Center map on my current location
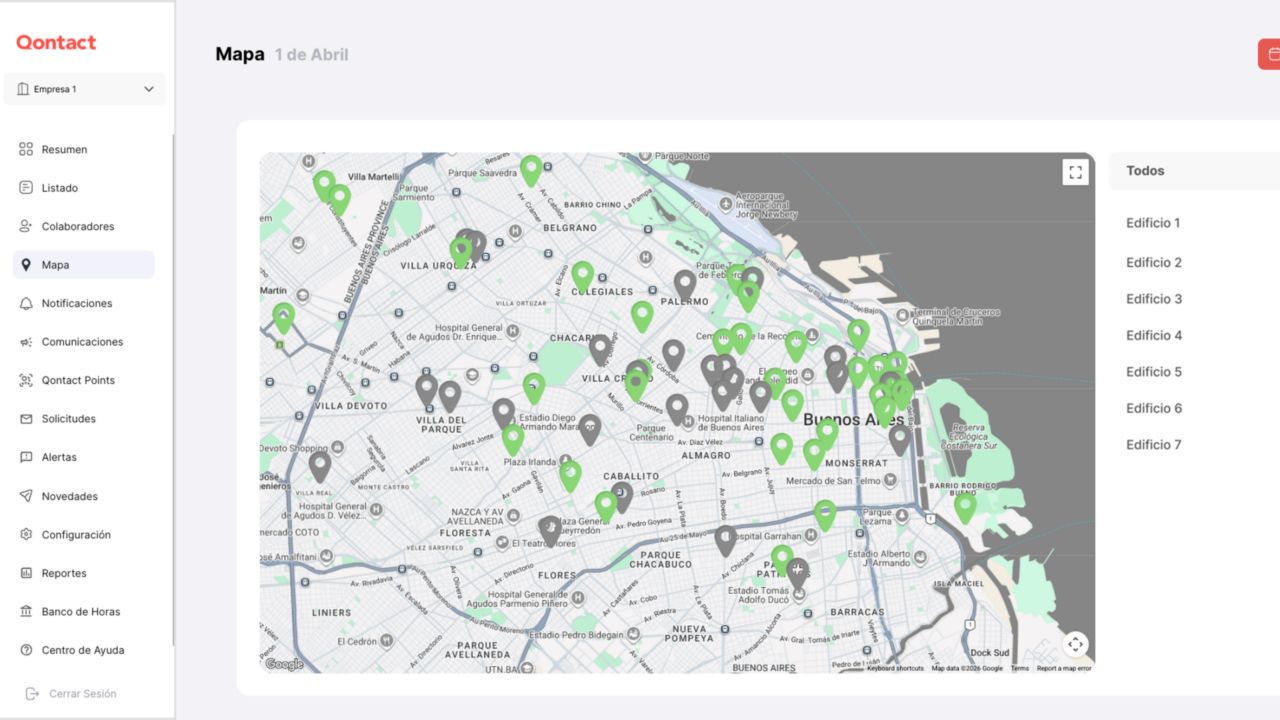Viewport: 1280px width, 720px height. (x=1075, y=644)
